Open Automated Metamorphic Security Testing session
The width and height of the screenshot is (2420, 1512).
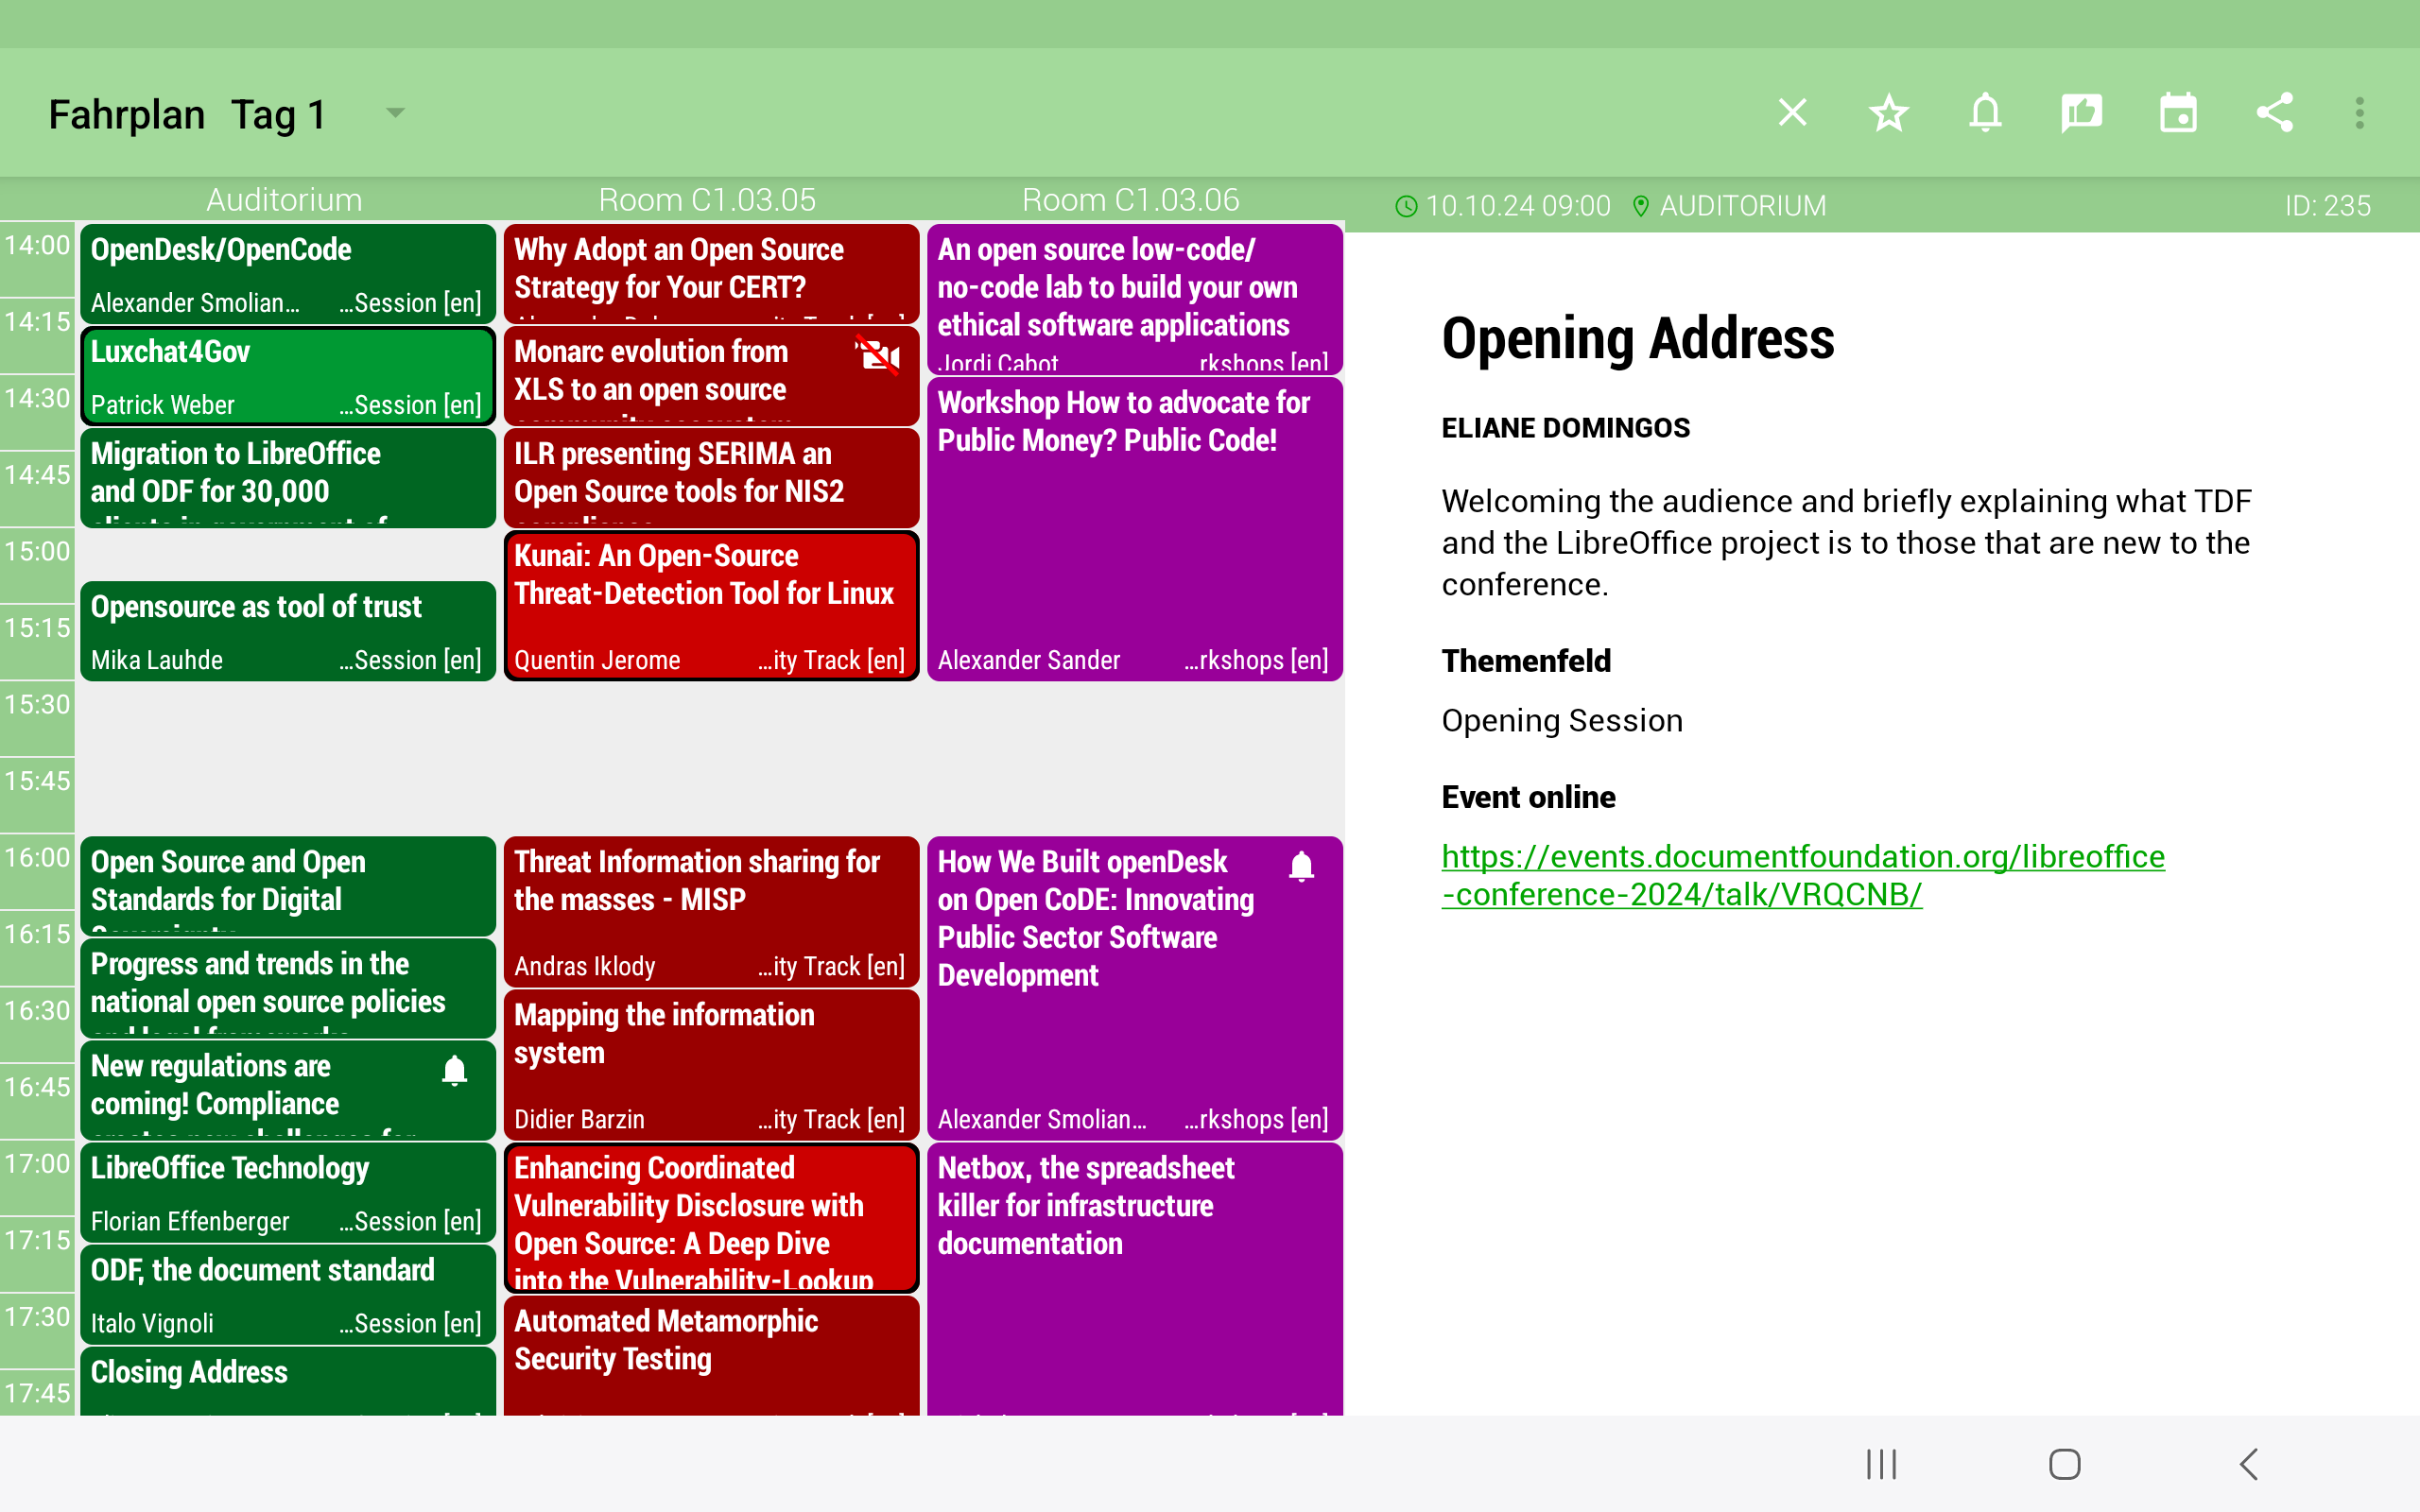pyautogui.click(x=711, y=1355)
